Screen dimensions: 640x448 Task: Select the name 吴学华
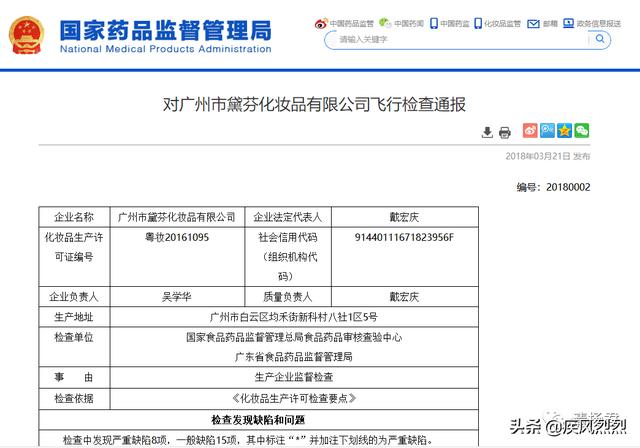[177, 297]
